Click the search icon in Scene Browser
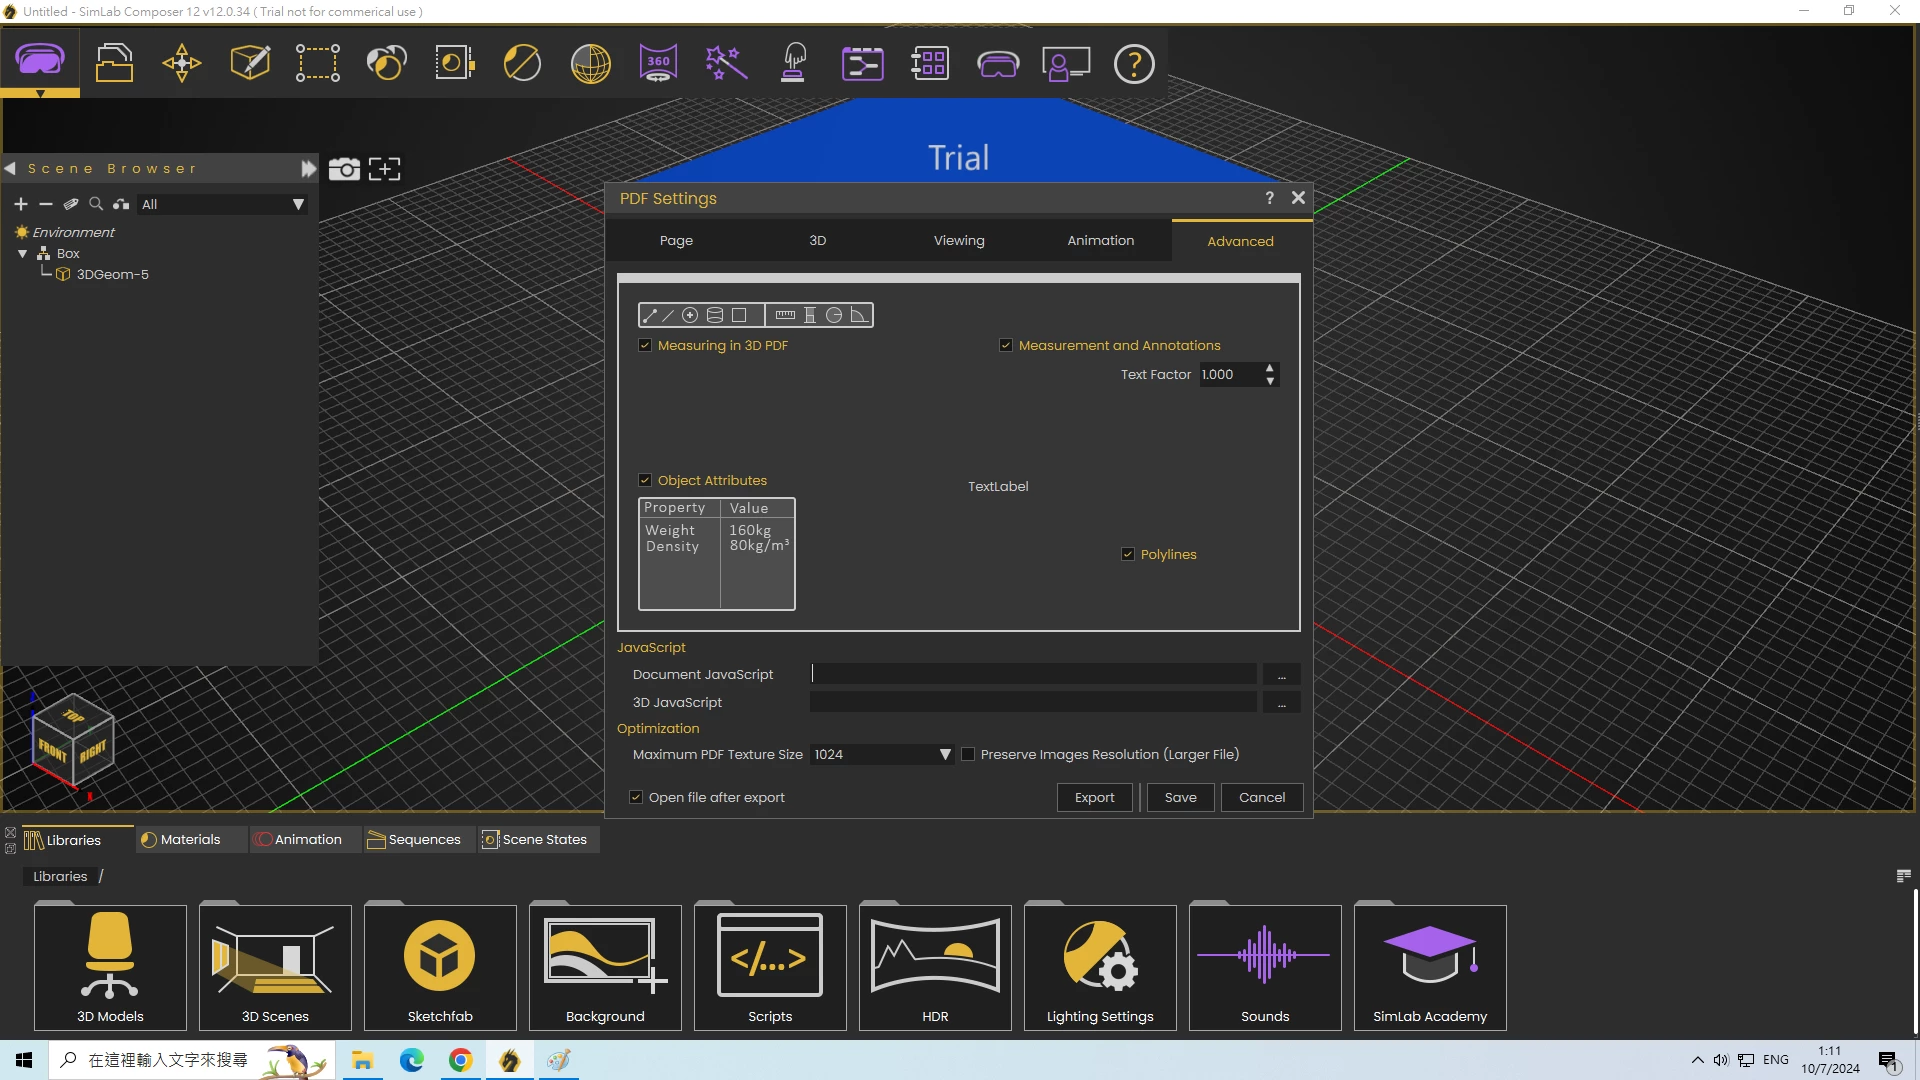Viewport: 1920px width, 1080px height. 96,204
